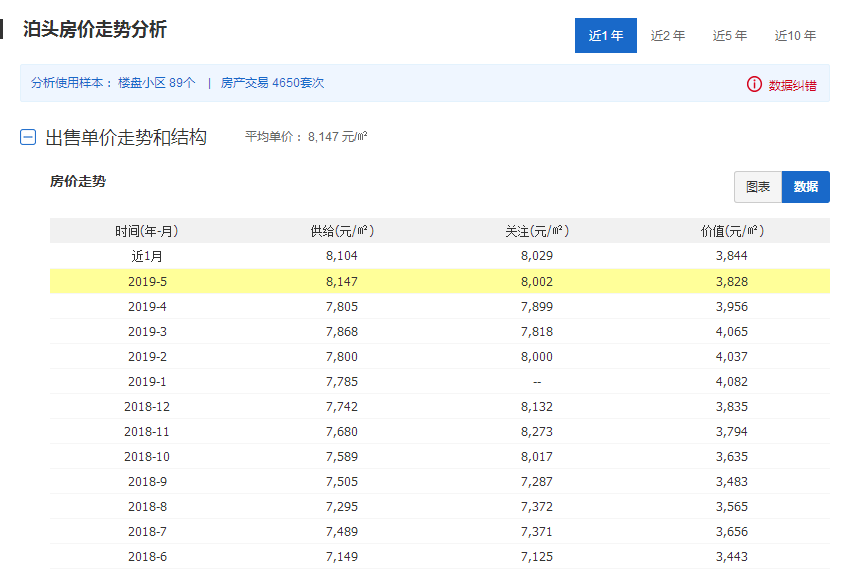Click the attention value 7,371
Image resolution: width=846 pixels, height=583 pixels.
click(537, 532)
